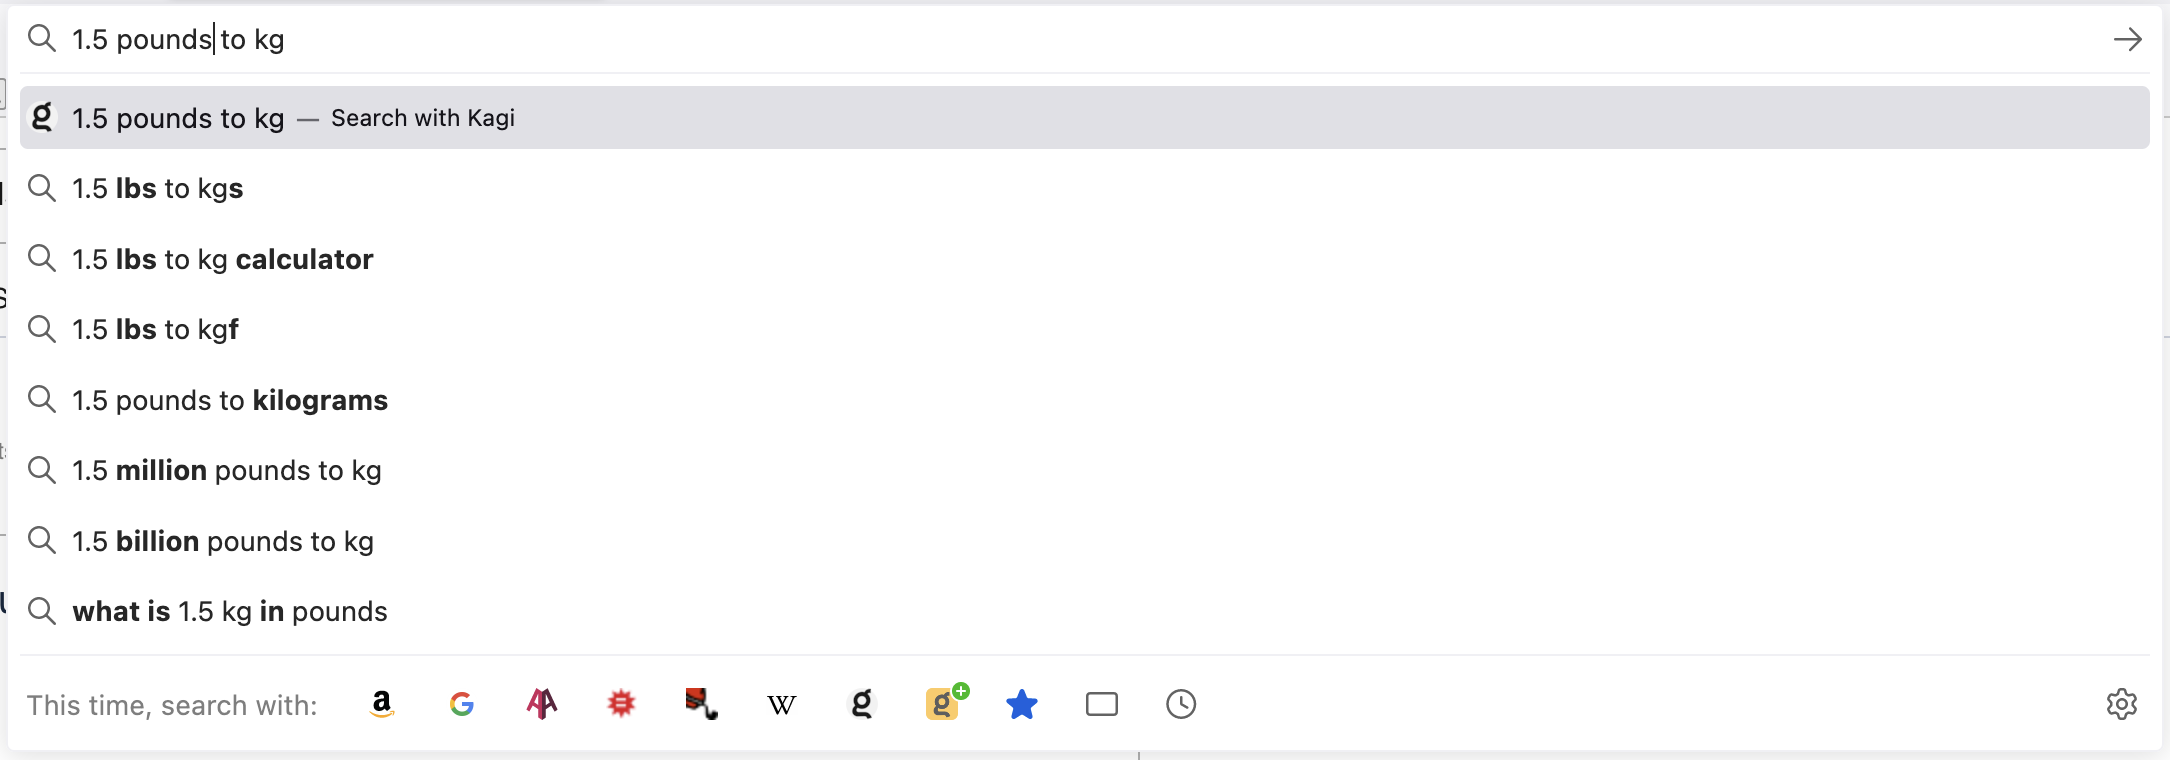Select the Kagi one-off search icon

(861, 704)
